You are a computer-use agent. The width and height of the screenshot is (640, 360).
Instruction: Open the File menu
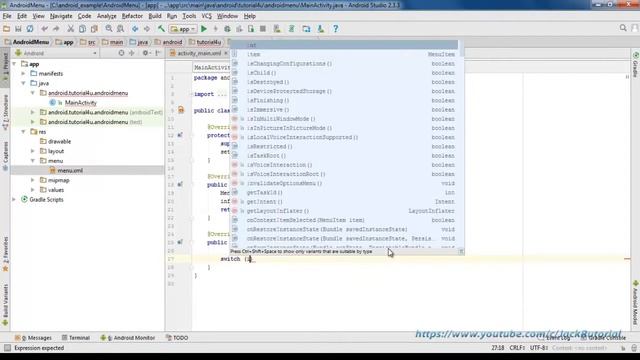[7, 16]
